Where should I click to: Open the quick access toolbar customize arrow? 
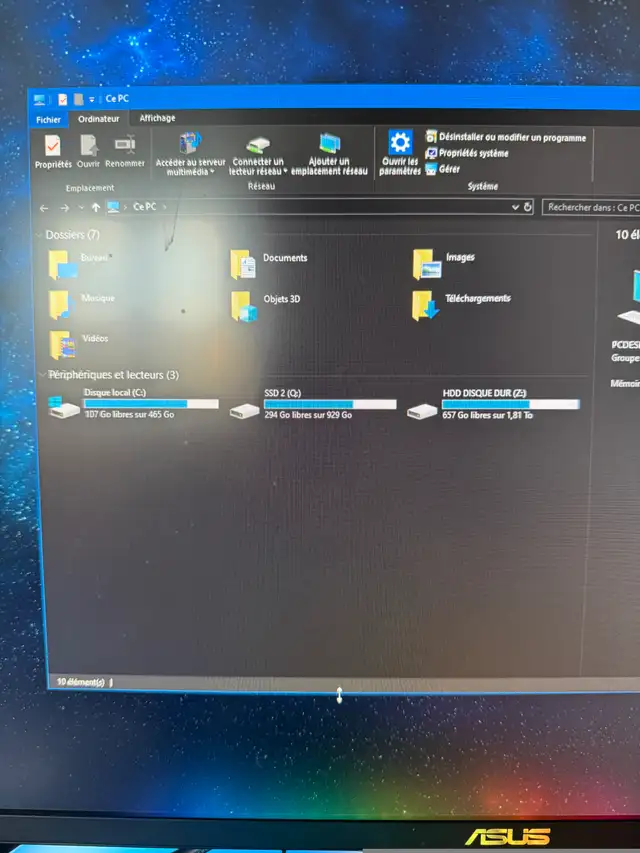pyautogui.click(x=92, y=100)
